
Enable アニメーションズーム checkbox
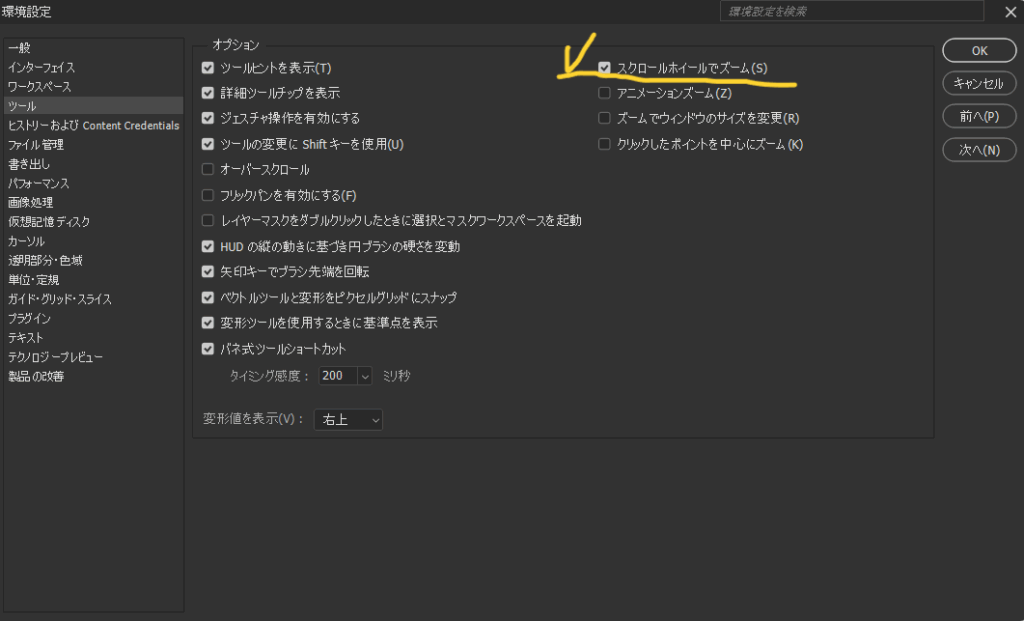[x=604, y=93]
